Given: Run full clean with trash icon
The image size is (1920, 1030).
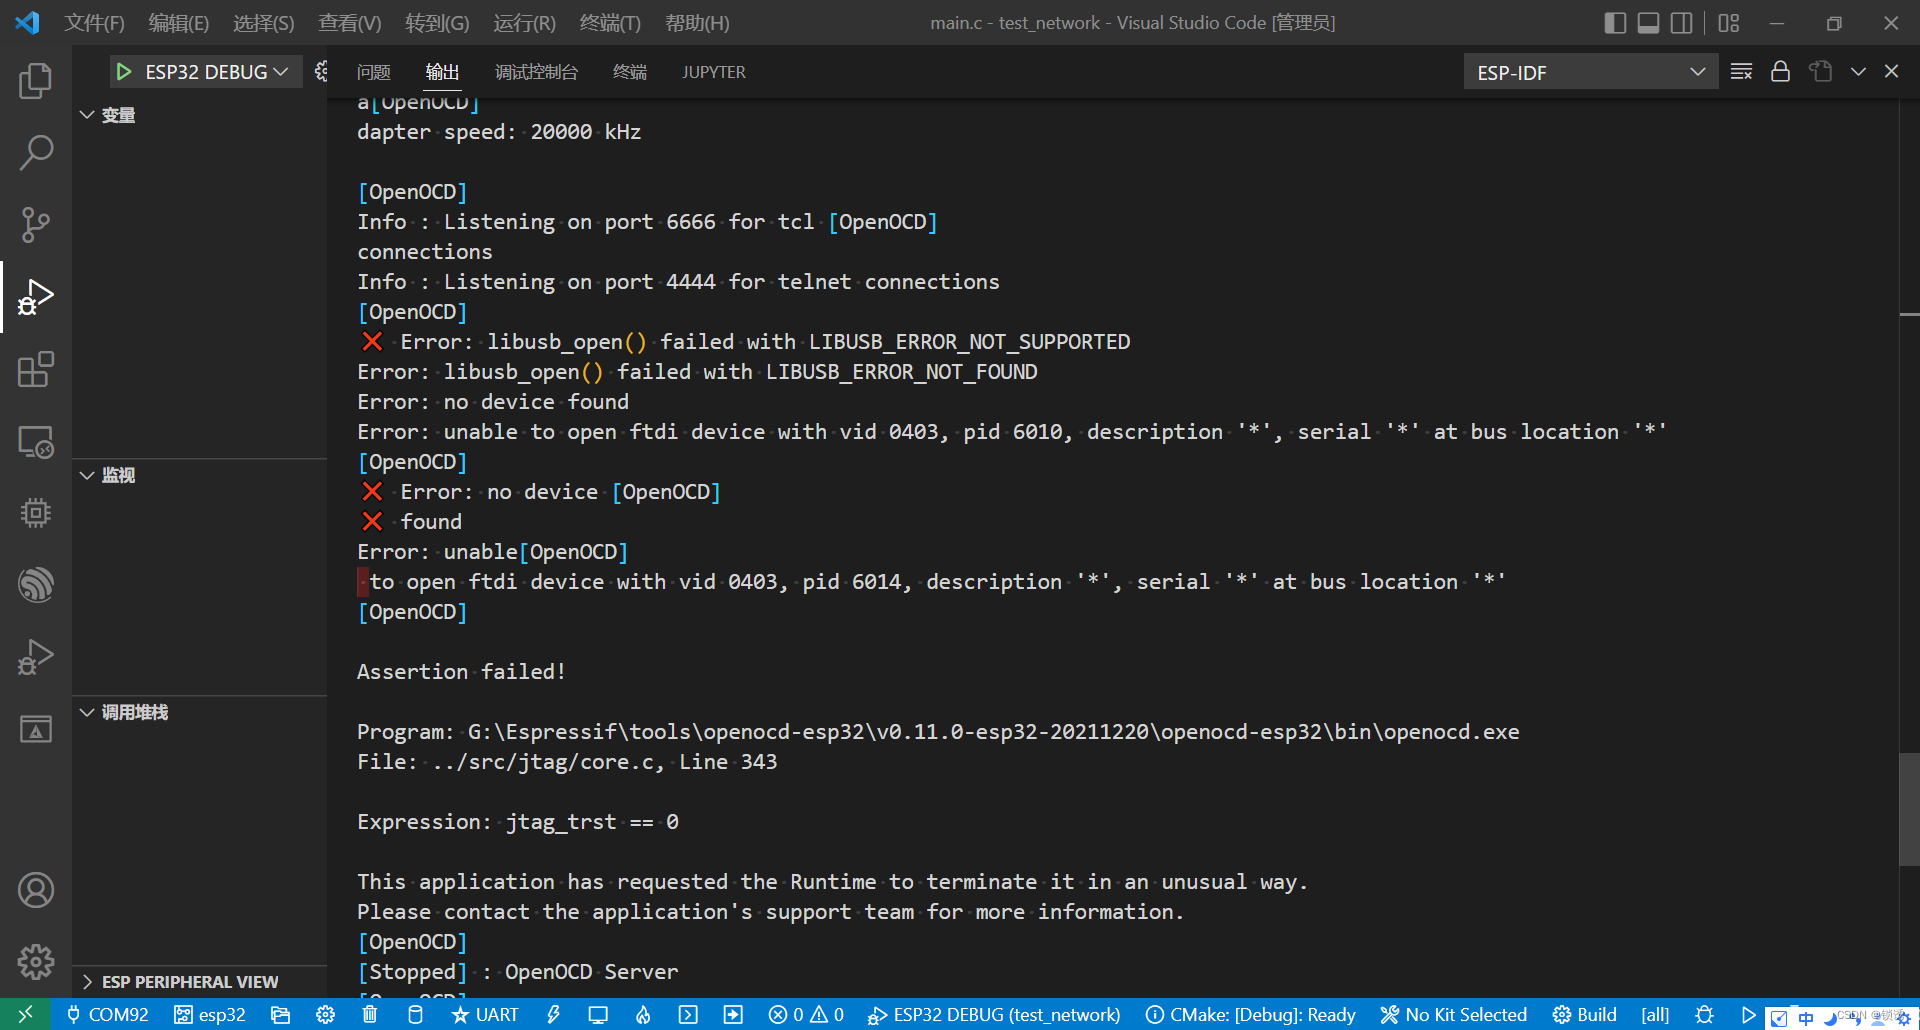Looking at the screenshot, I should pyautogui.click(x=370, y=1014).
